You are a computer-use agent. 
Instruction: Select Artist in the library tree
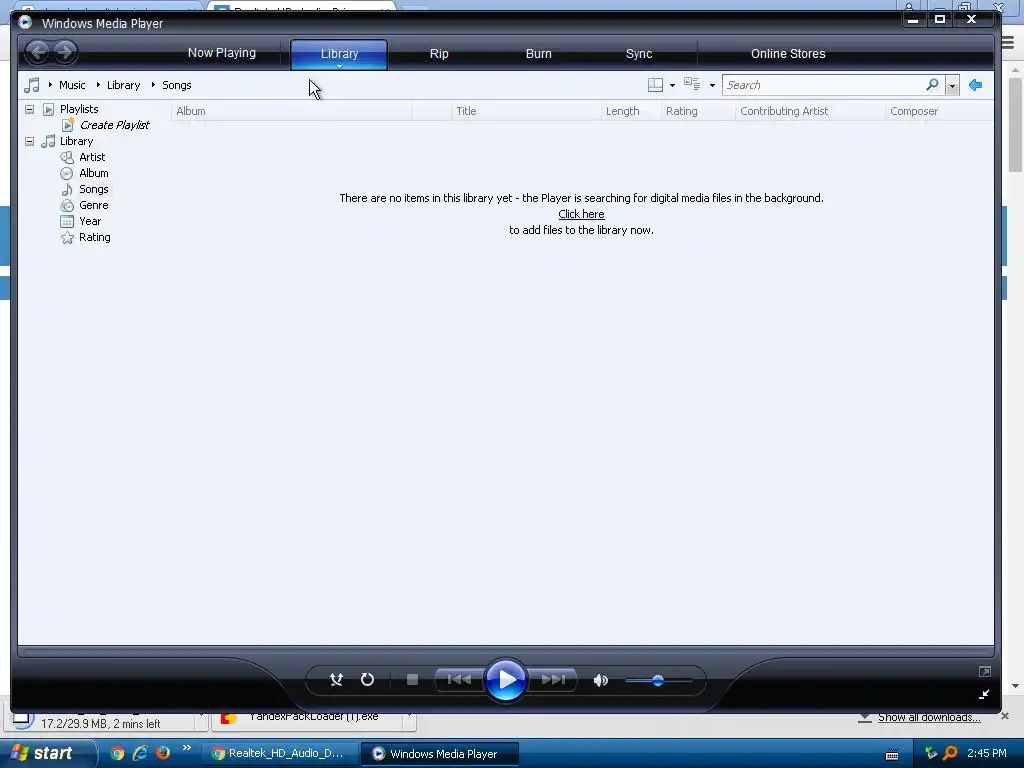click(92, 157)
